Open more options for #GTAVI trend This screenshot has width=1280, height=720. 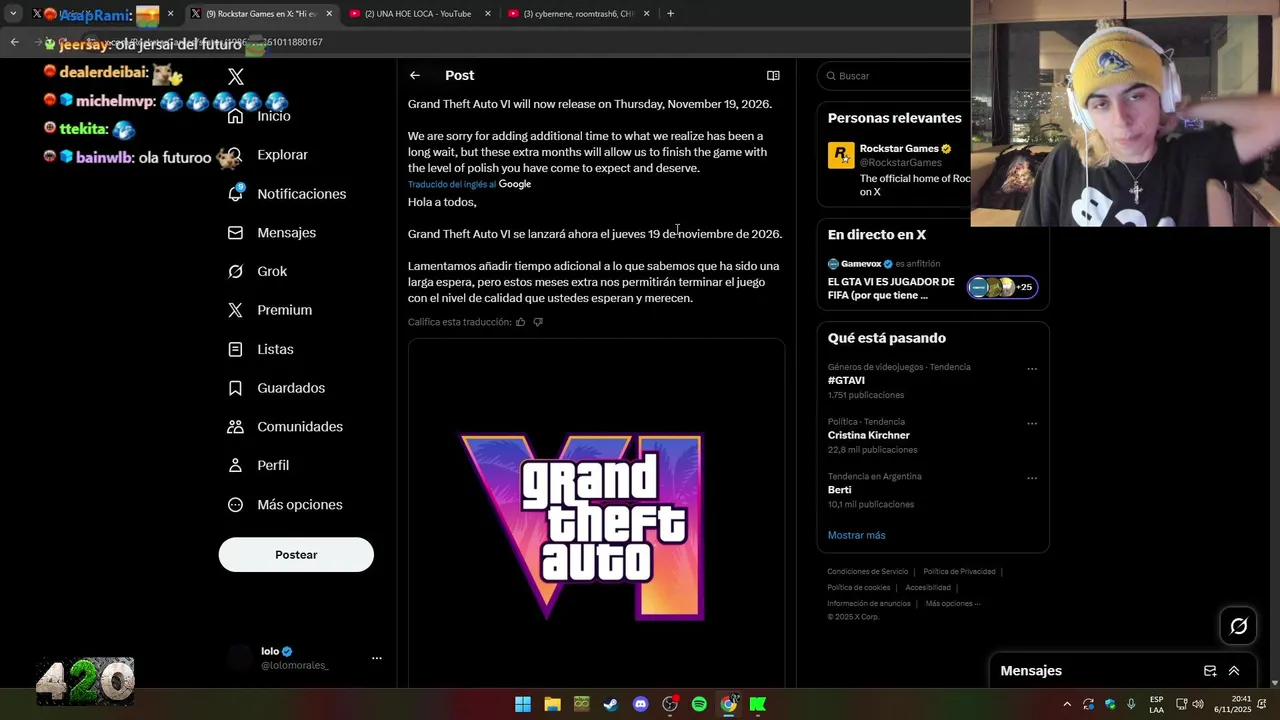1032,369
